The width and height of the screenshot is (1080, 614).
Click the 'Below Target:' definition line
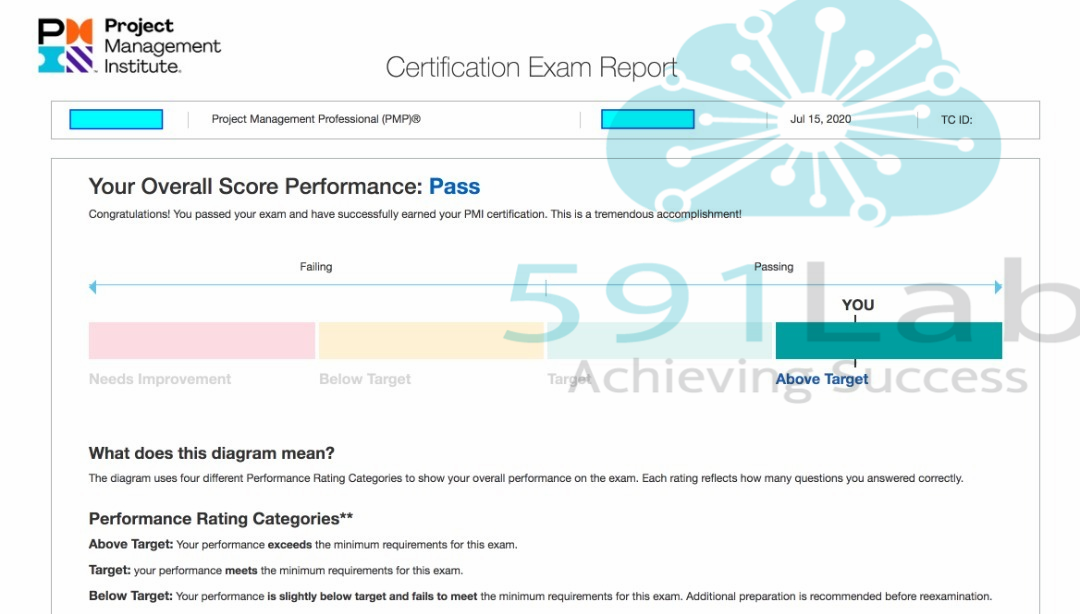[540, 596]
